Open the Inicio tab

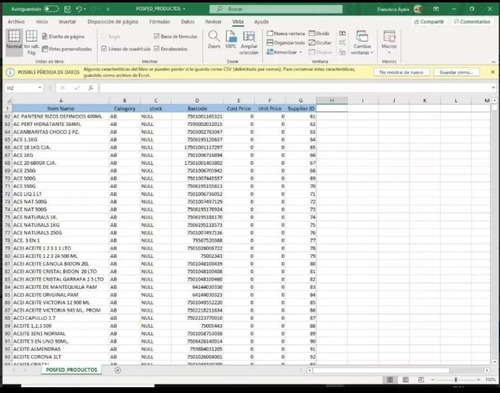pyautogui.click(x=42, y=22)
